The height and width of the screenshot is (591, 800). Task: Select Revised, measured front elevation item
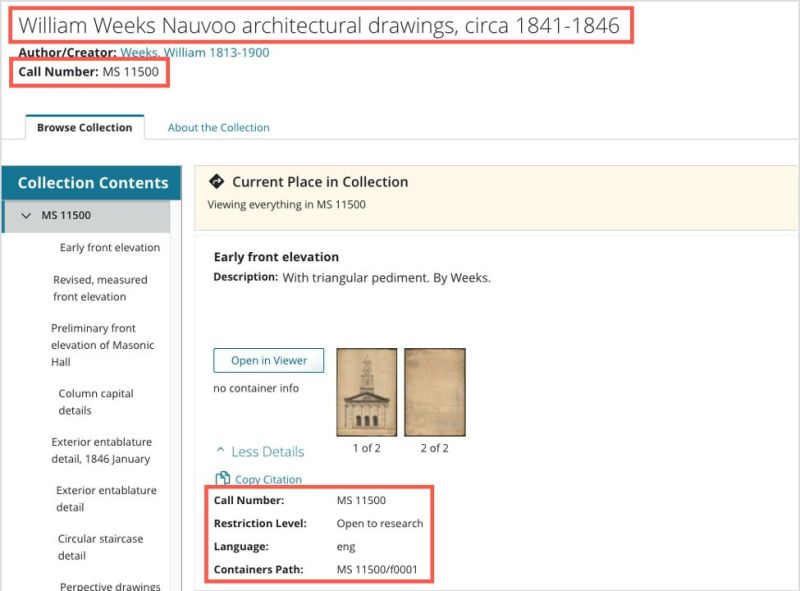point(100,288)
